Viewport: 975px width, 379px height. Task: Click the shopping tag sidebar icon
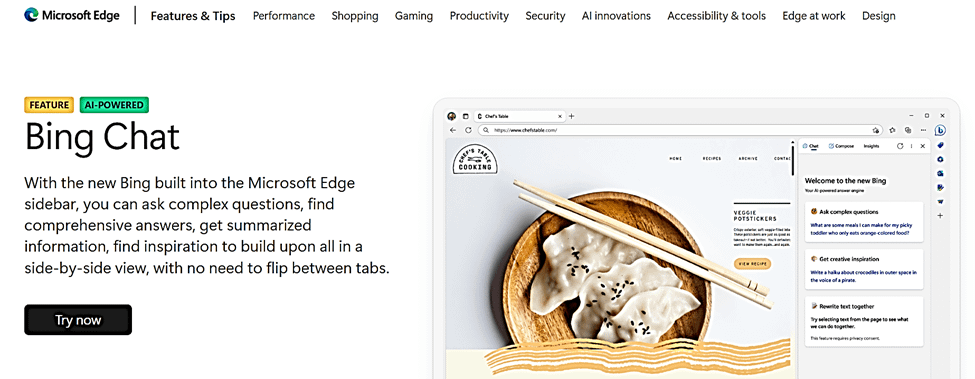940,145
